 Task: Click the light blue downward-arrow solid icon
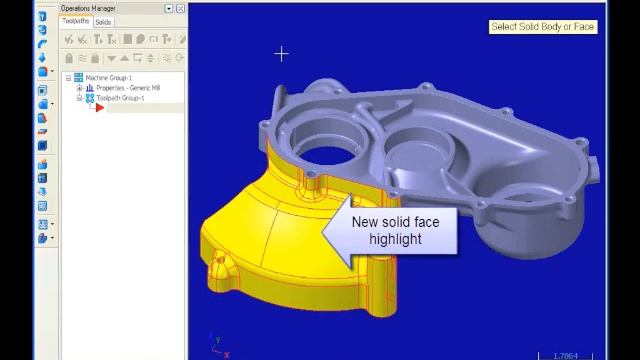click(x=42, y=191)
